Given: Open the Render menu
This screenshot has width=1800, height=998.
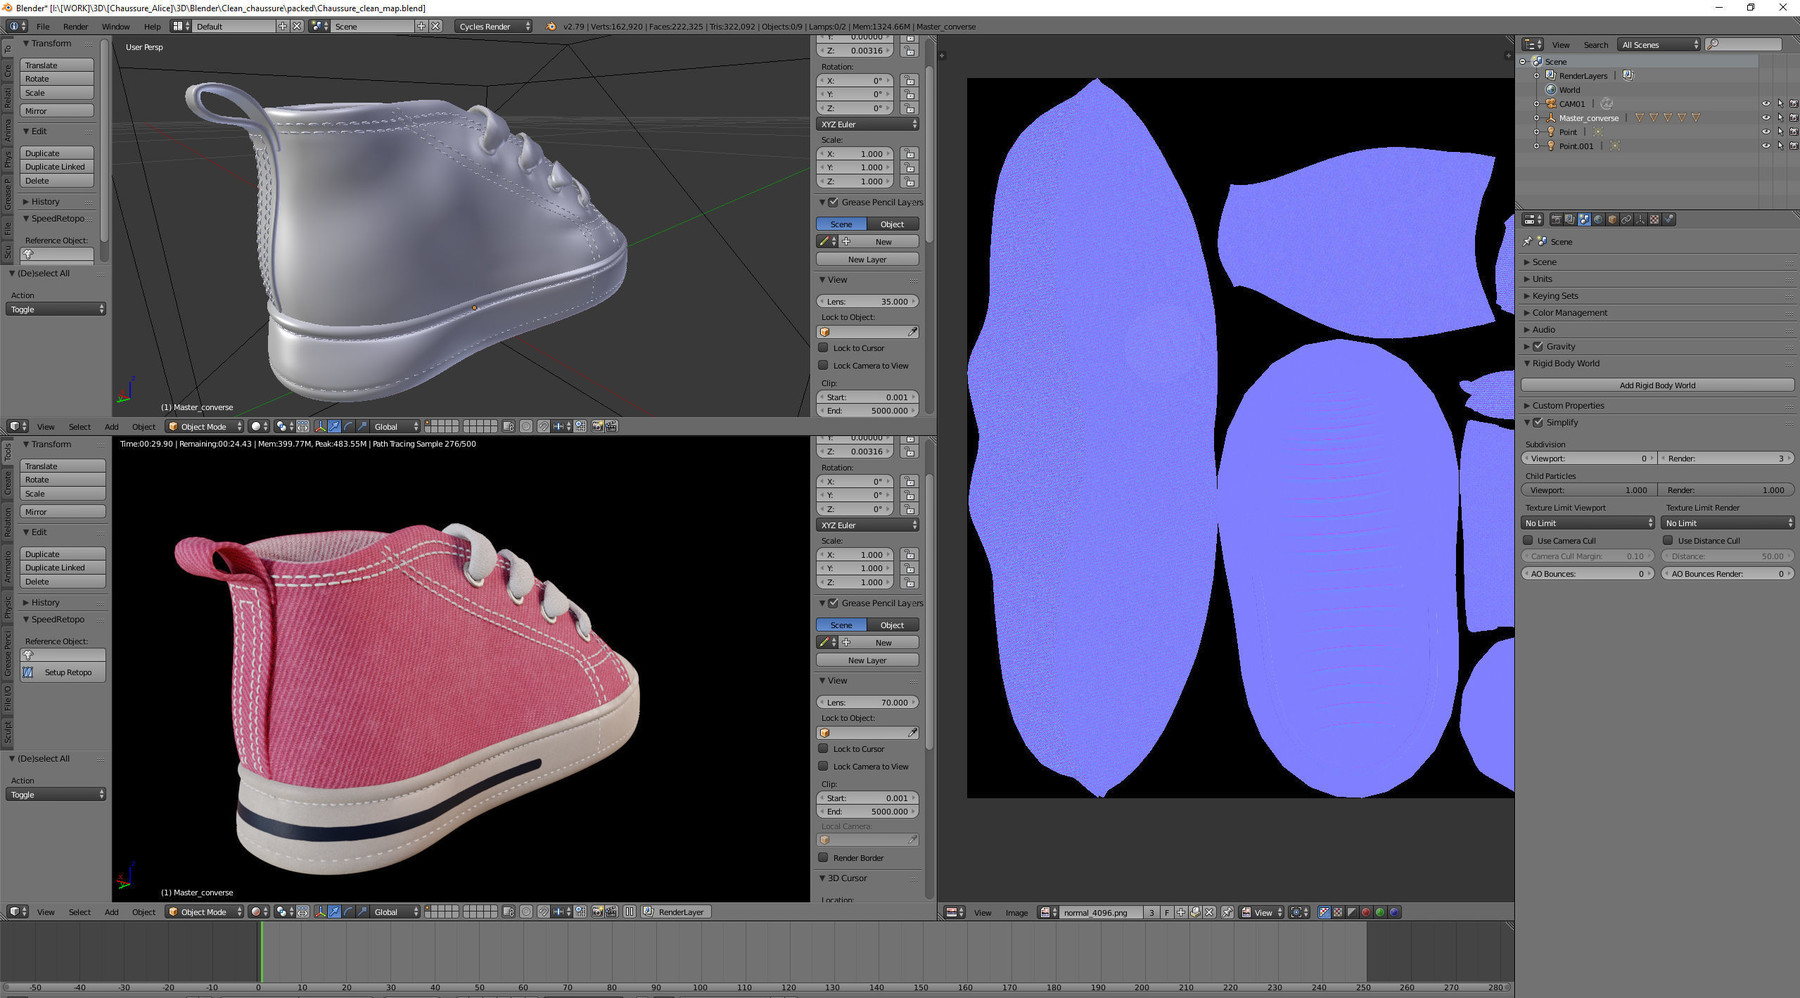Looking at the screenshot, I should (x=75, y=26).
